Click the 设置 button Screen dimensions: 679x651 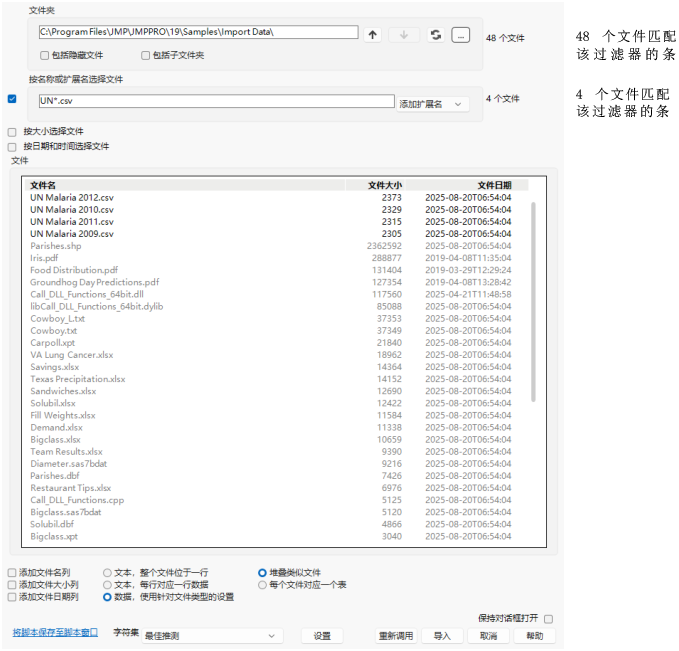point(322,636)
